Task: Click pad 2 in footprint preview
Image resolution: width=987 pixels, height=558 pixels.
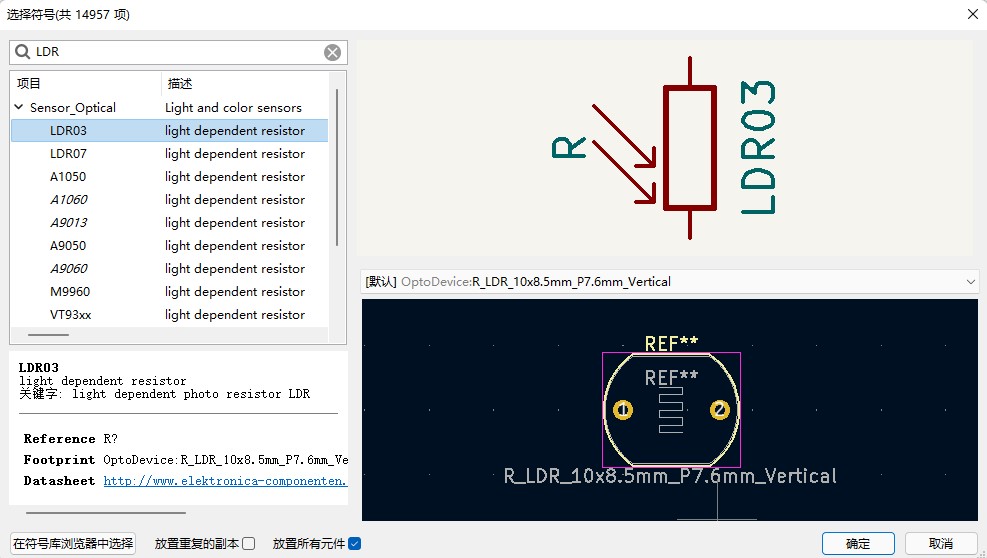Action: [x=719, y=410]
